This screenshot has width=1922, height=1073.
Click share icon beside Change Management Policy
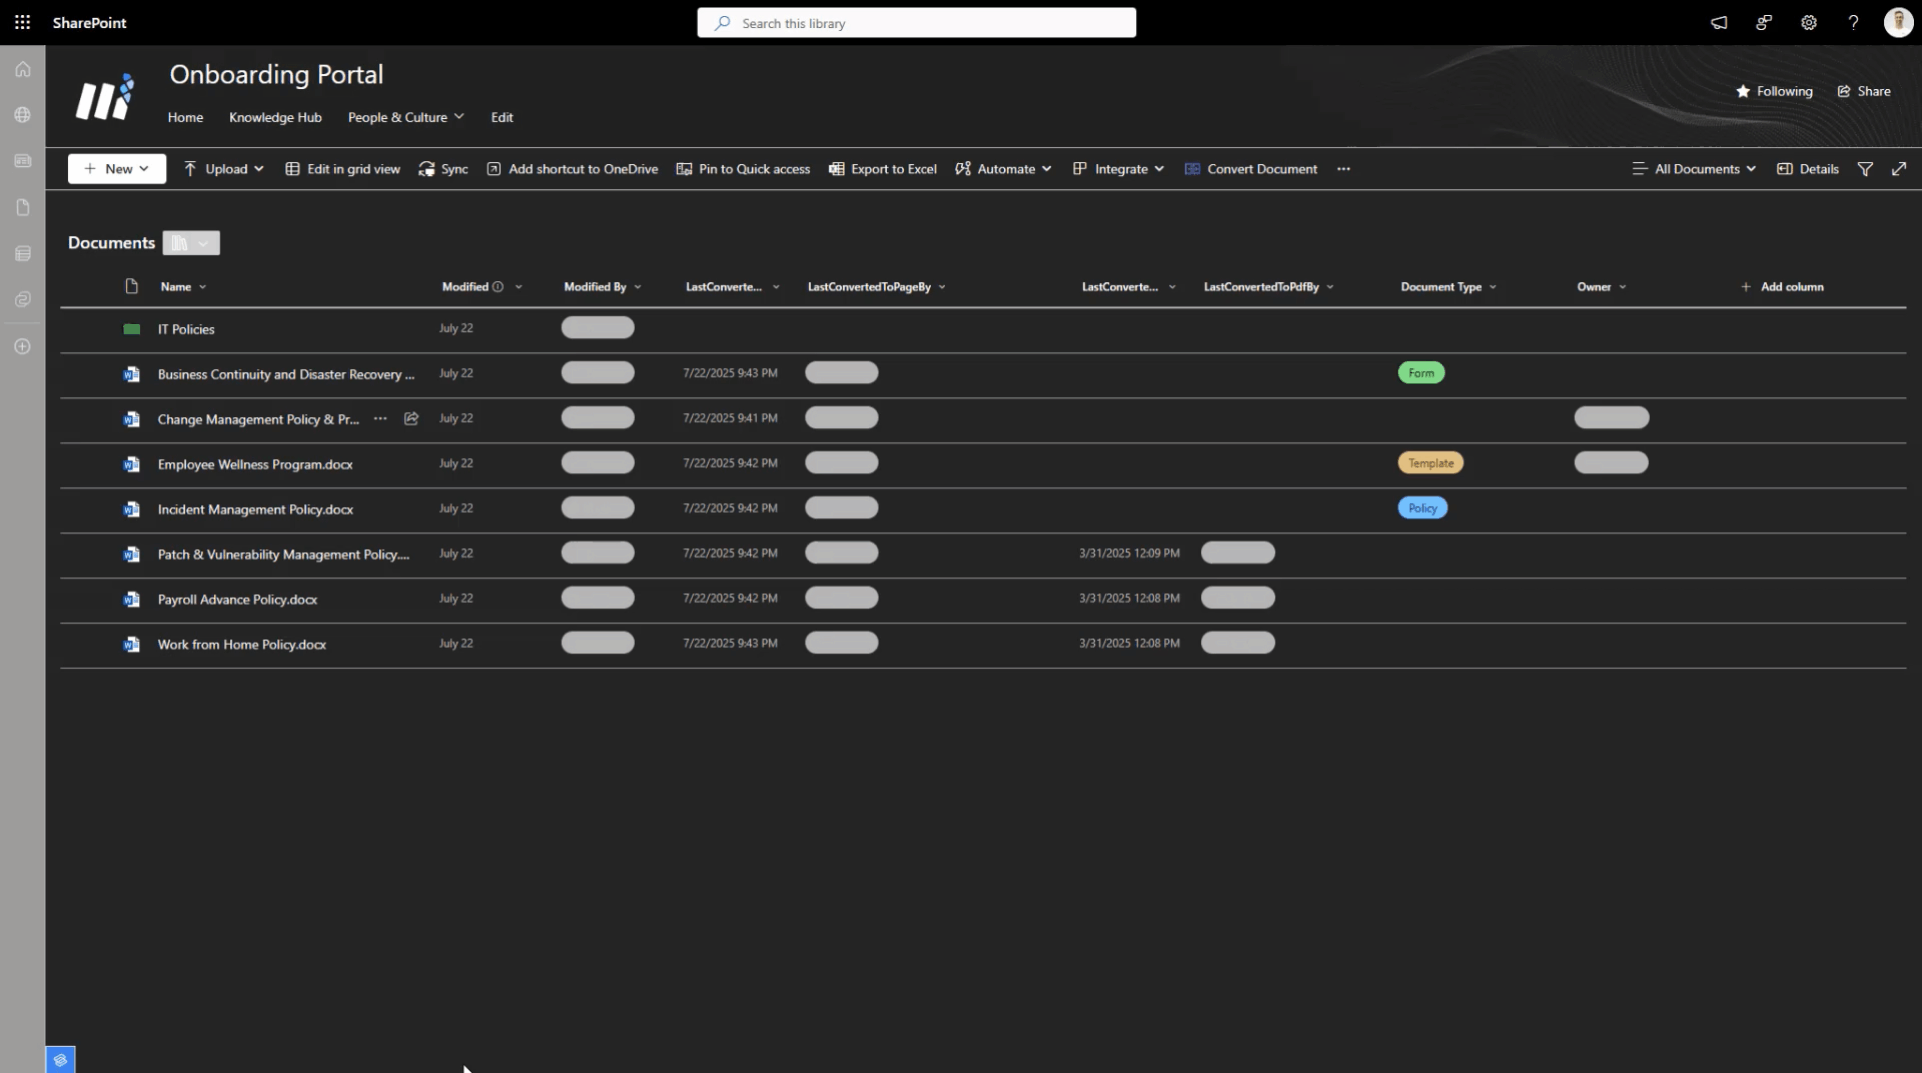click(x=411, y=419)
